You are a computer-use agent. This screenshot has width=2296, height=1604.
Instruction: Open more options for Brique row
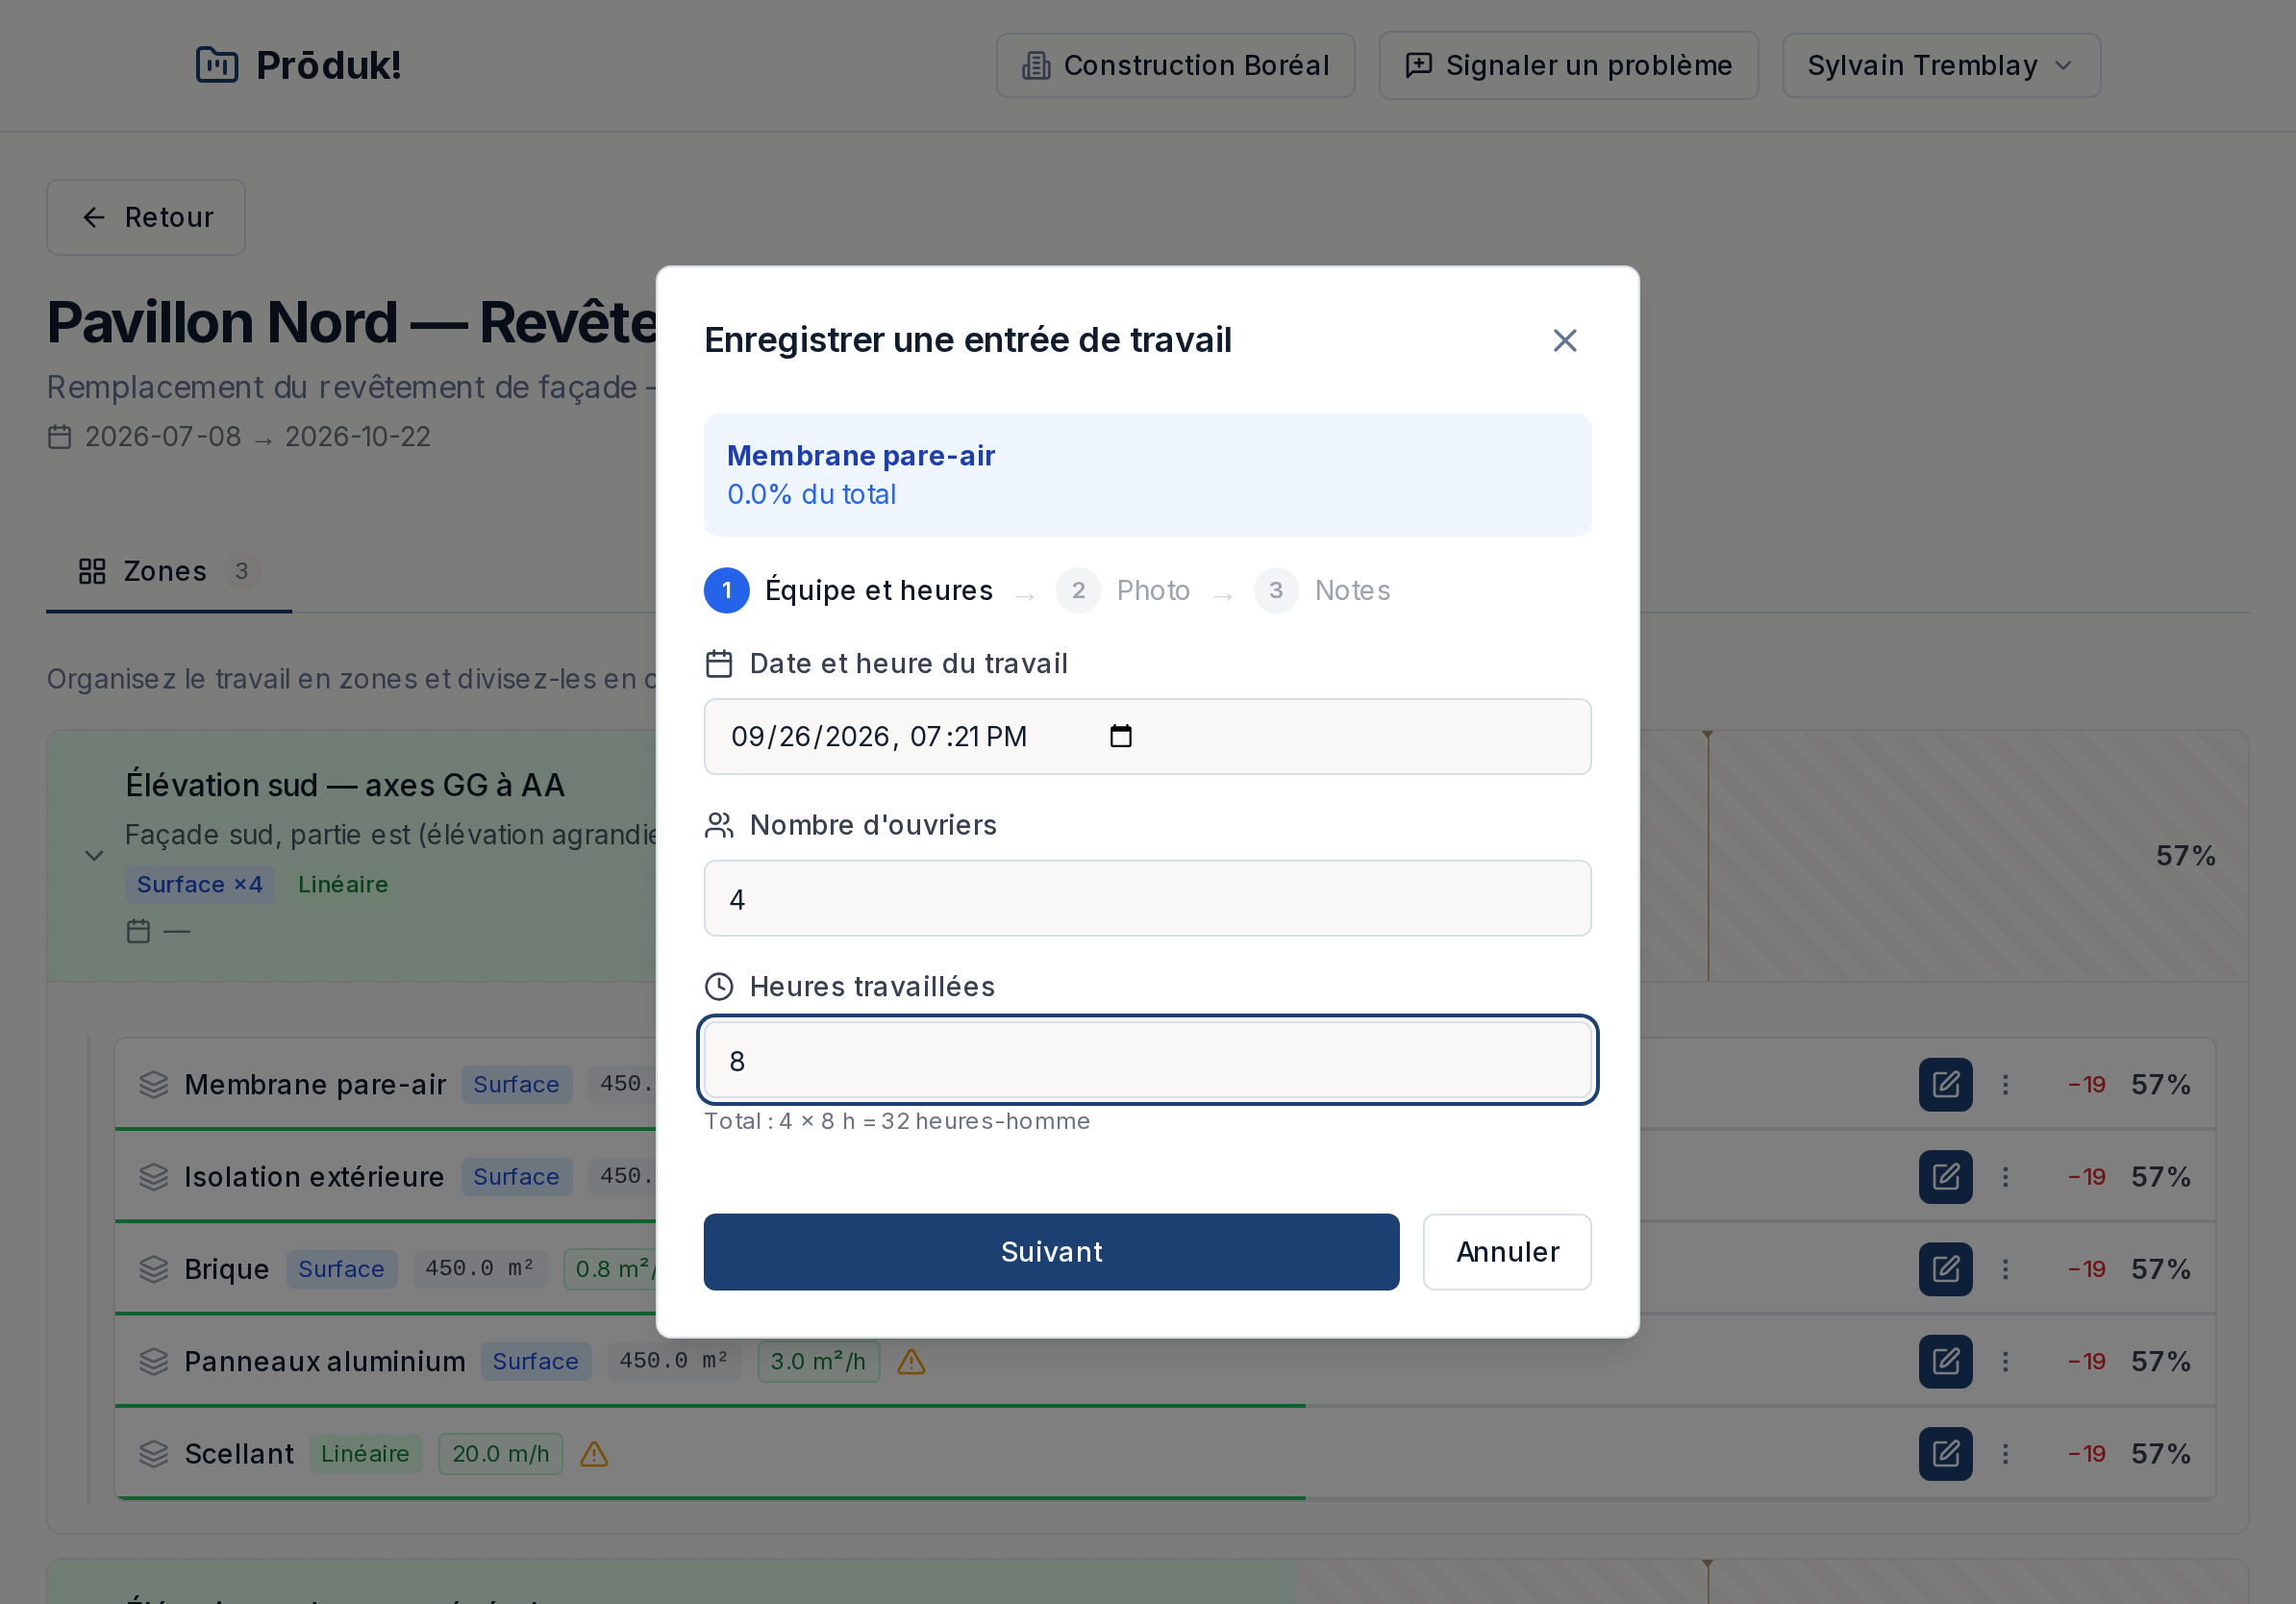[2005, 1269]
